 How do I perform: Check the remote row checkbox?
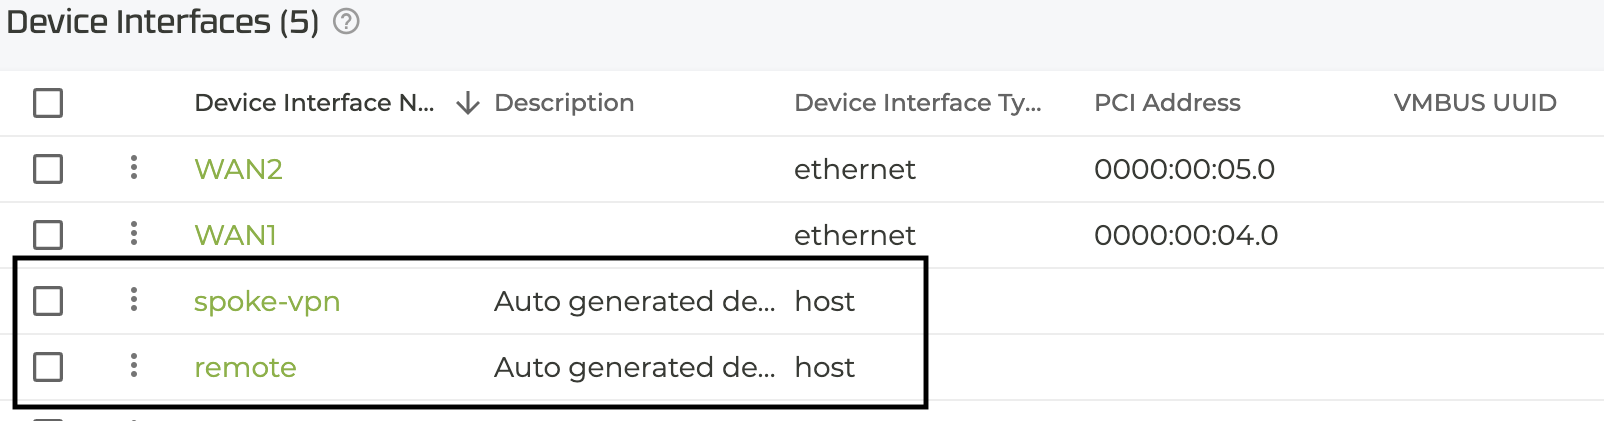pyautogui.click(x=48, y=367)
